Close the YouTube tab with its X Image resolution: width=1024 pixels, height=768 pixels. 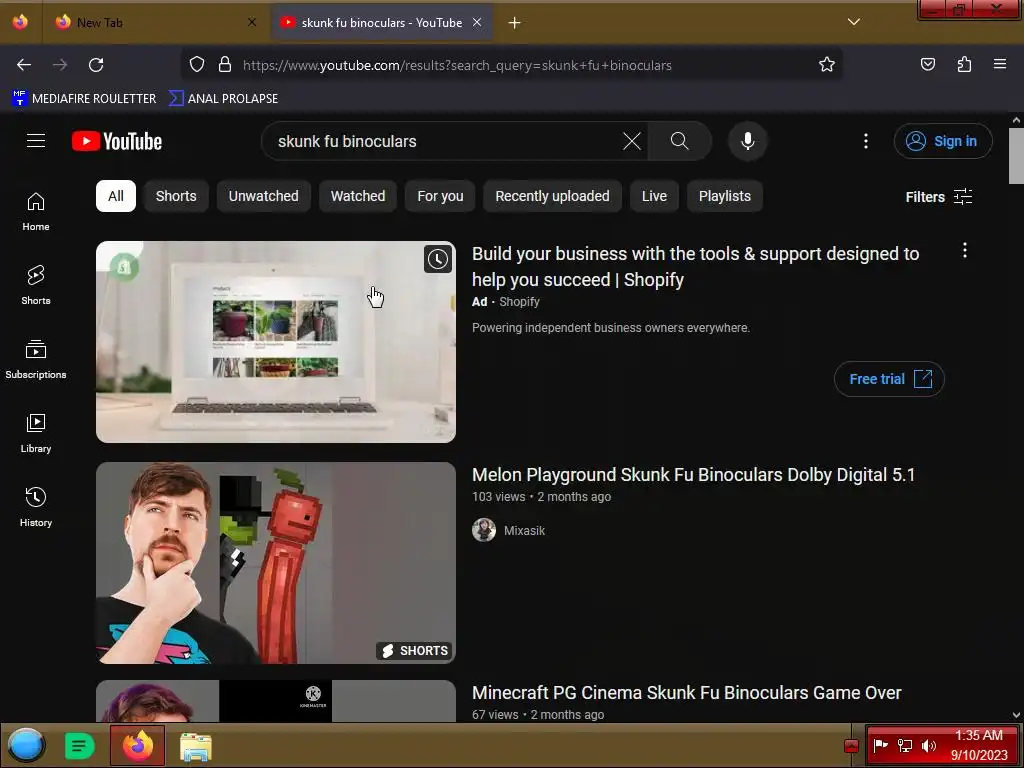477,23
